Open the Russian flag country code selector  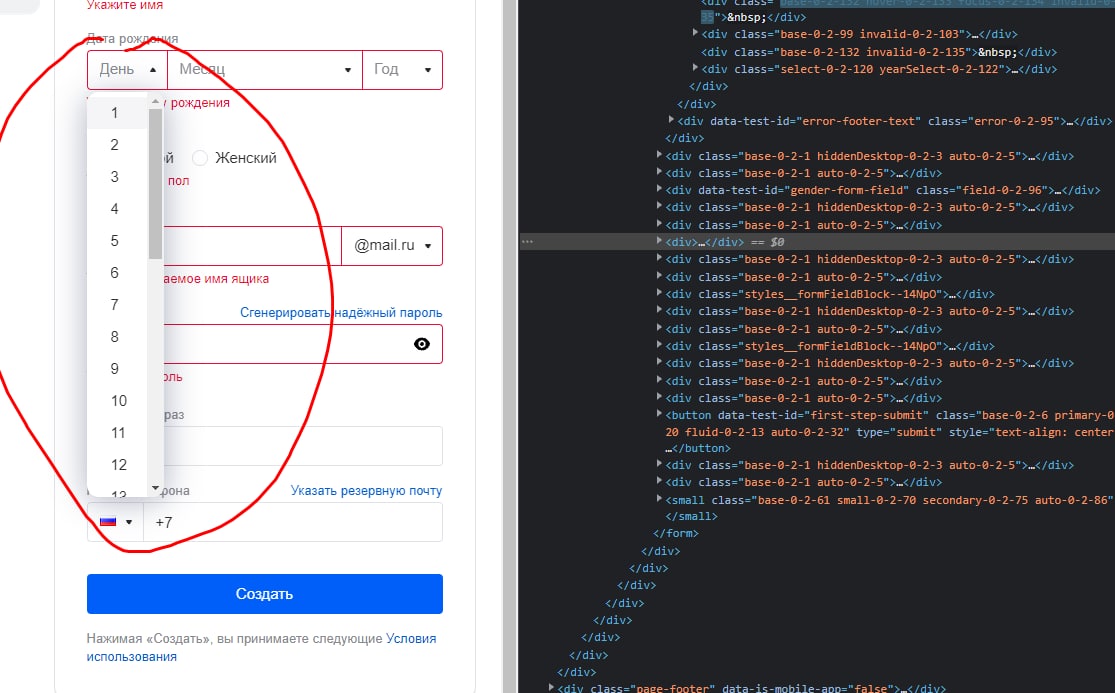(x=116, y=522)
